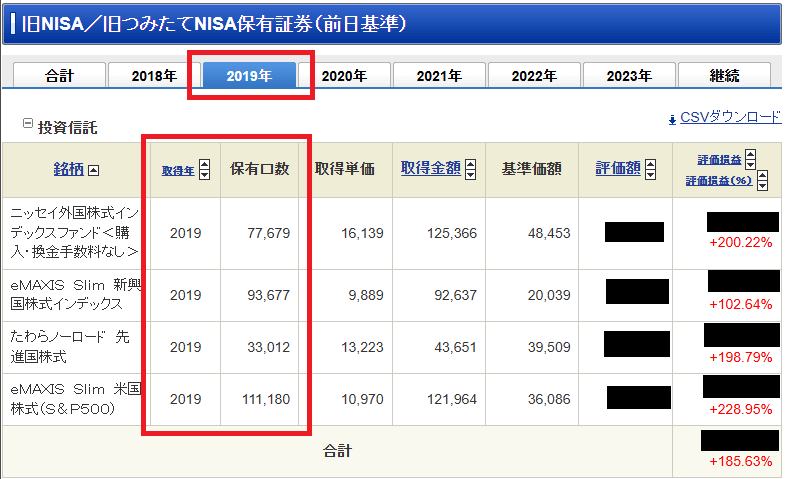This screenshot has height=479, width=785.
Task: Show the 2022年 holdings tab
Action: [x=534, y=76]
